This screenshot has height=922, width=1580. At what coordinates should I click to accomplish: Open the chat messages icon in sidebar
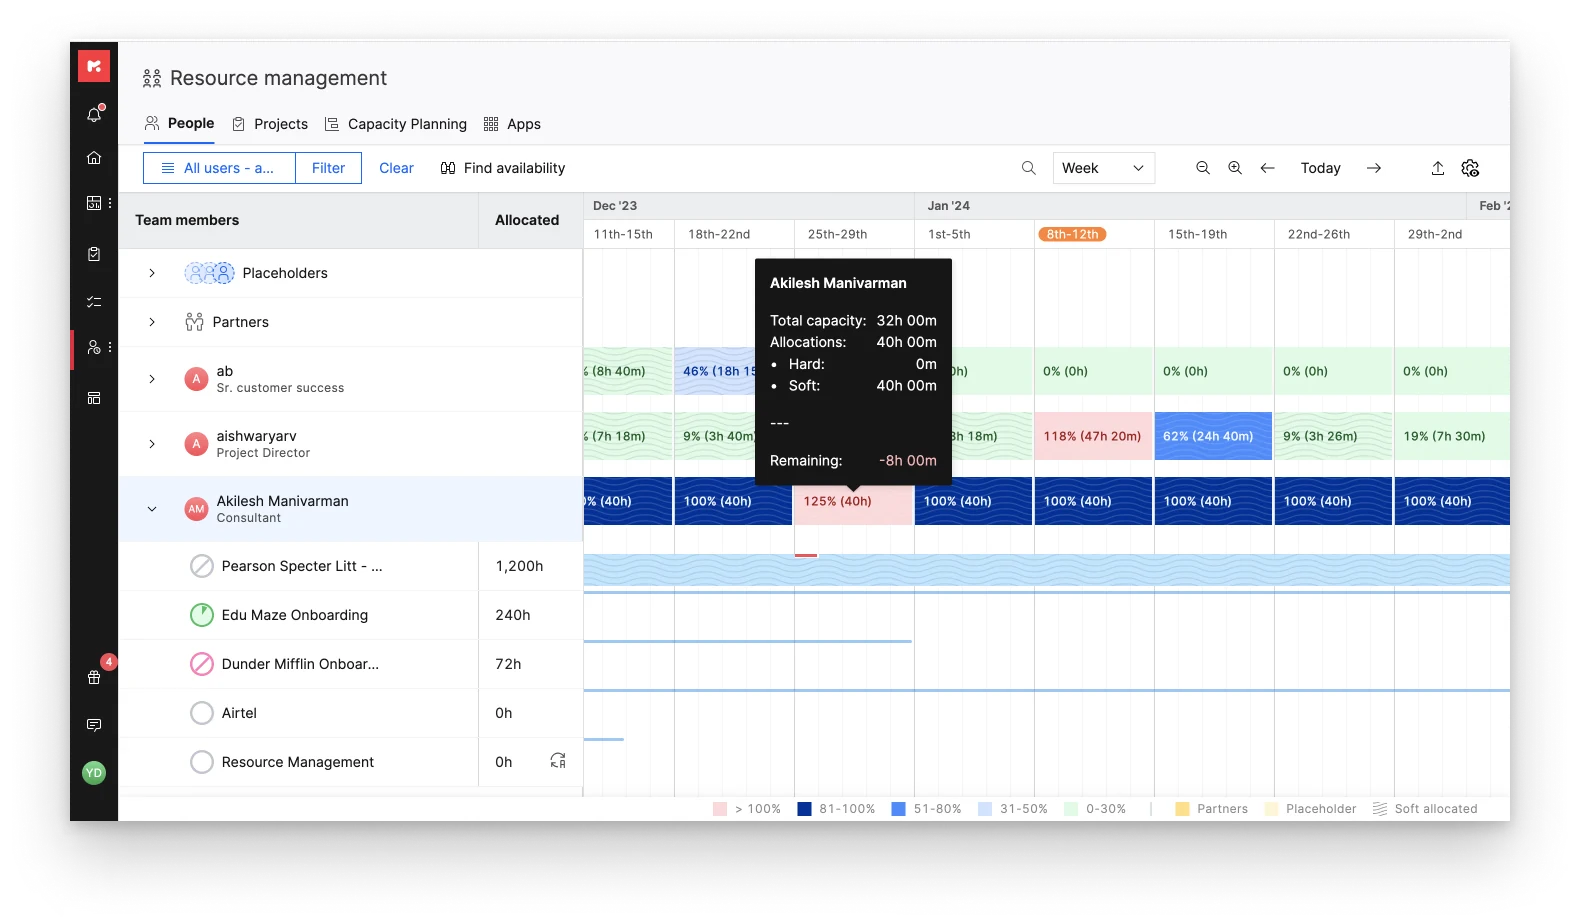94,725
